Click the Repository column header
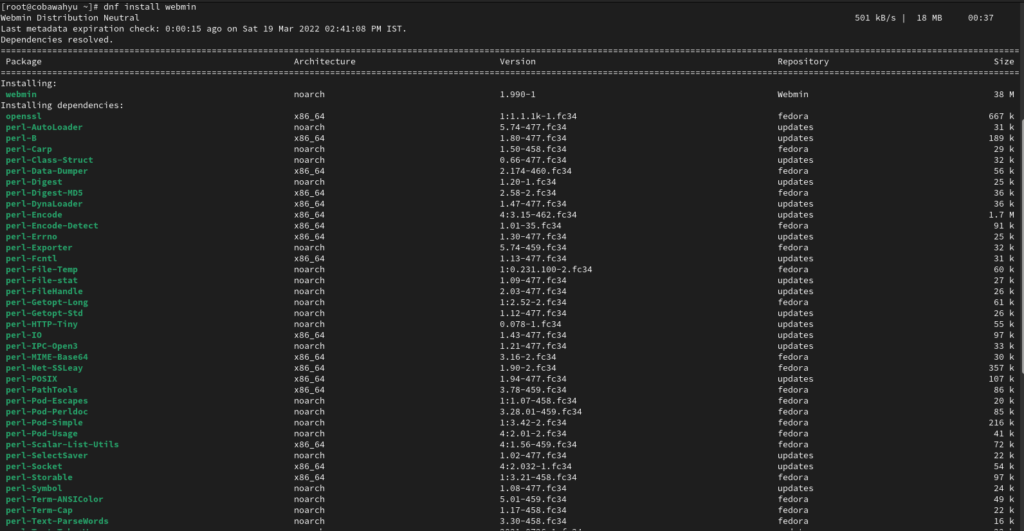This screenshot has height=531, width=1024. click(803, 62)
